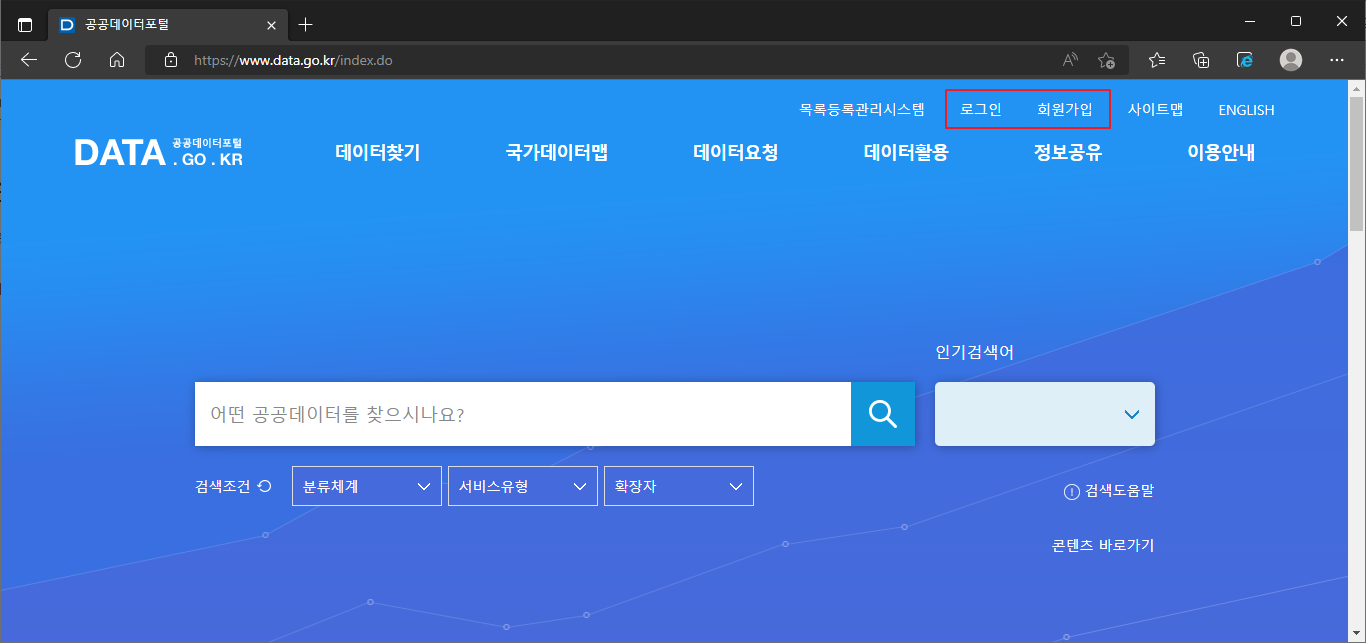Close the 공공데이터포털 tab
Image resolution: width=1366 pixels, height=643 pixels.
coord(271,25)
